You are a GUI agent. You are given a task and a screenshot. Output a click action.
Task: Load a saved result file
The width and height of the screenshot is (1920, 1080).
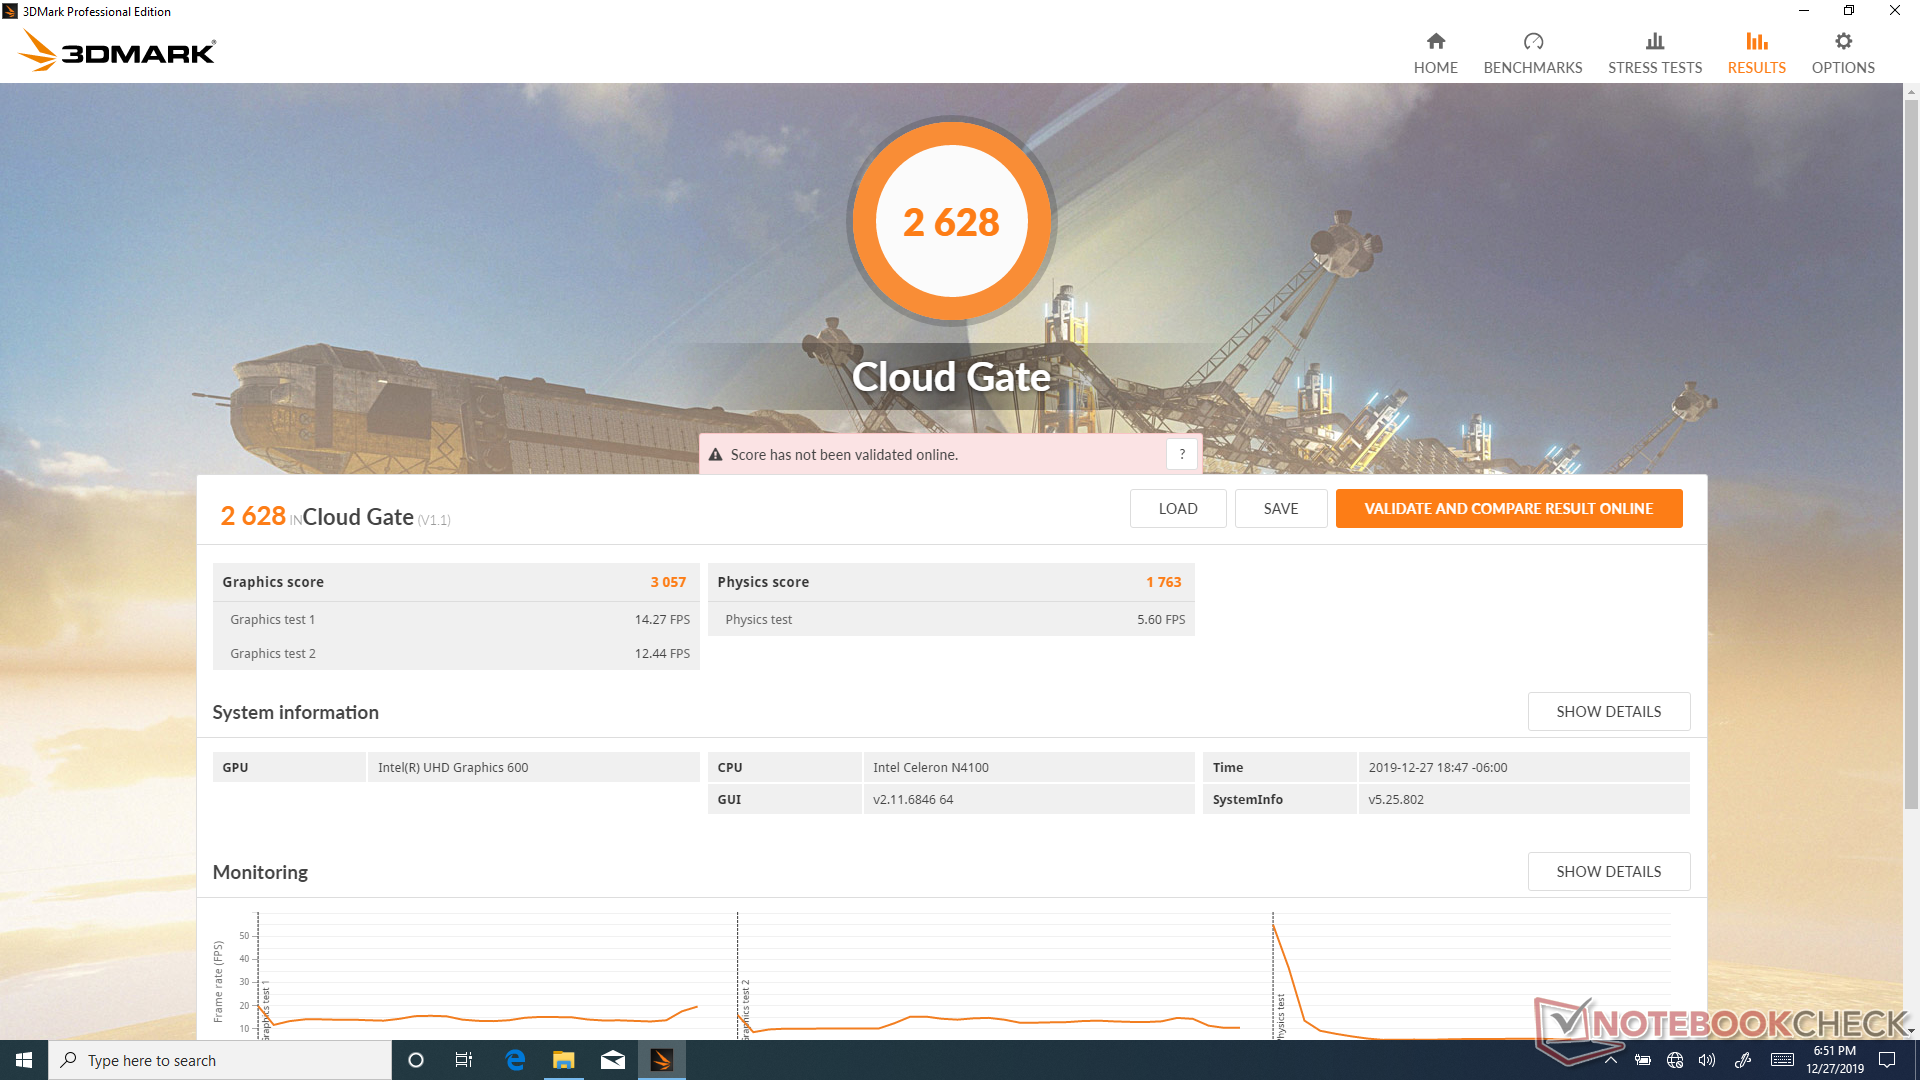point(1177,508)
